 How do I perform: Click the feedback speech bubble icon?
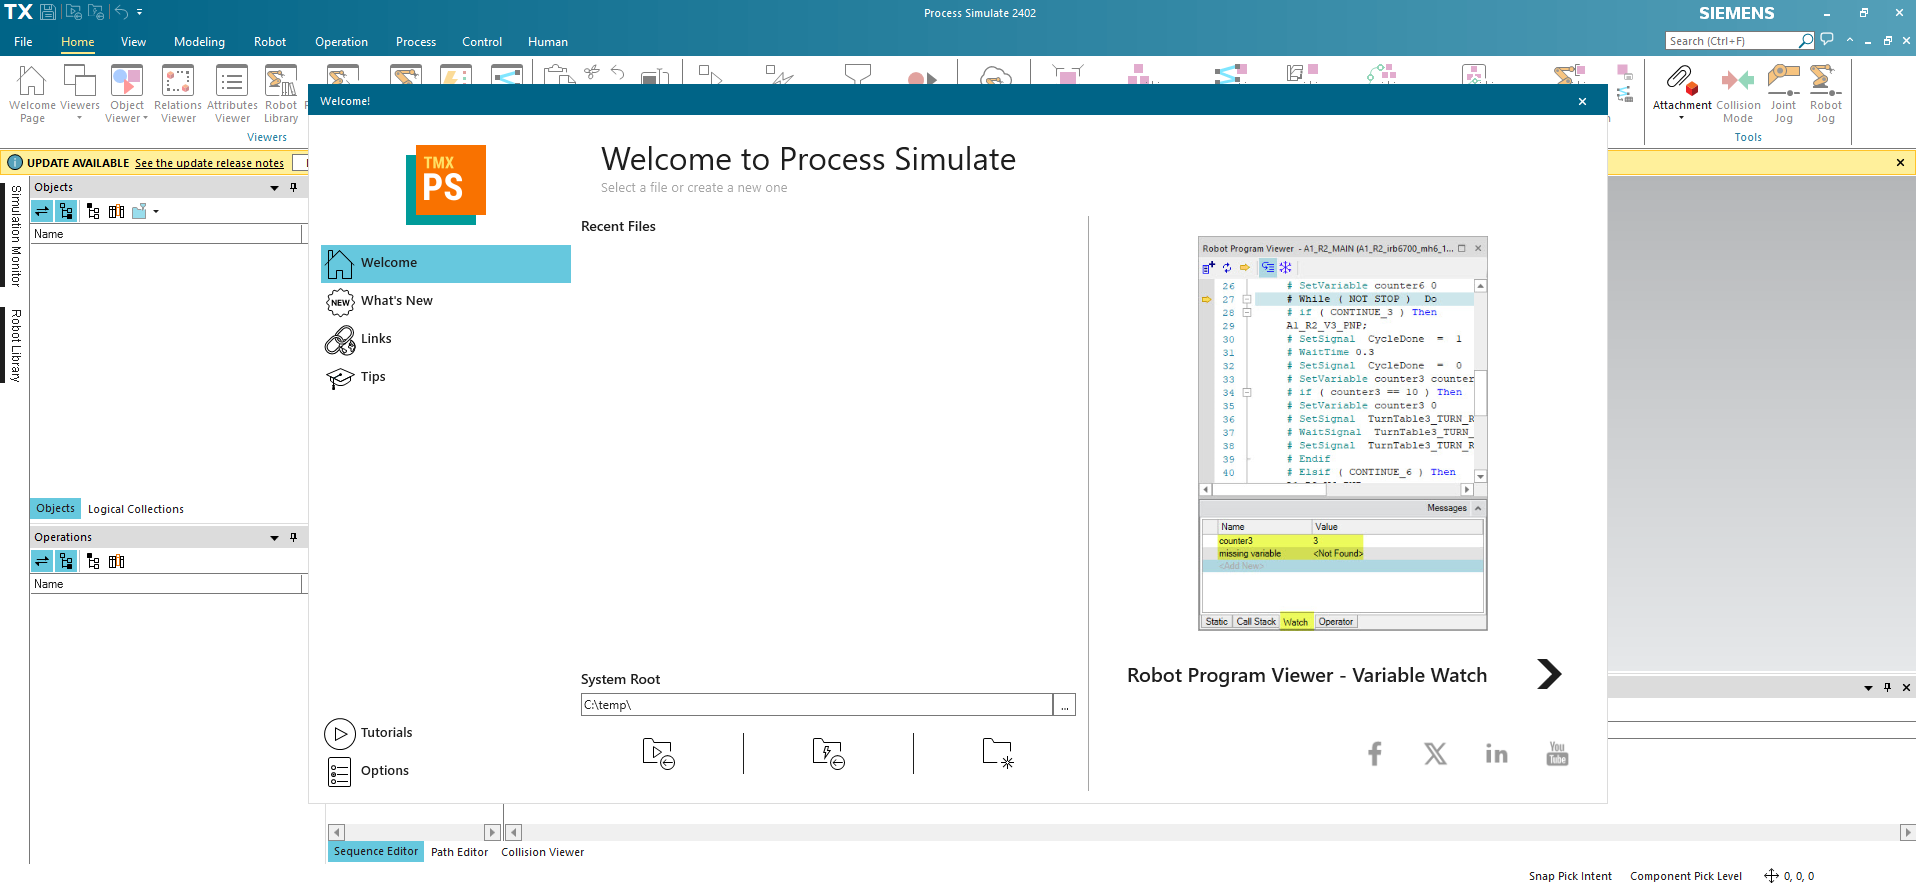coord(1827,40)
